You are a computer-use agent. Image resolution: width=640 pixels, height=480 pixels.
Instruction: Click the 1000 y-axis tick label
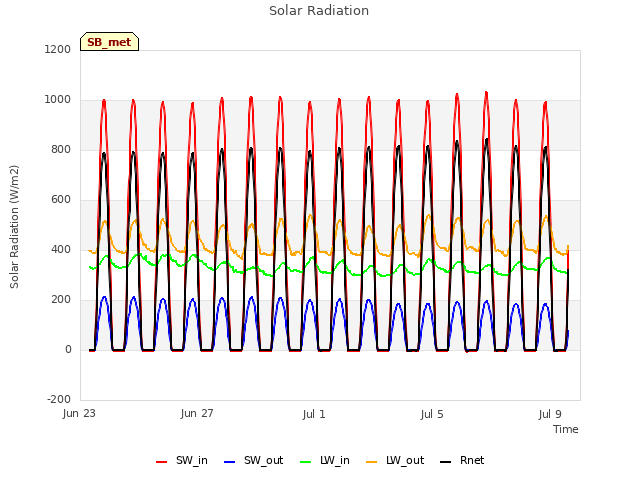[x=58, y=100]
